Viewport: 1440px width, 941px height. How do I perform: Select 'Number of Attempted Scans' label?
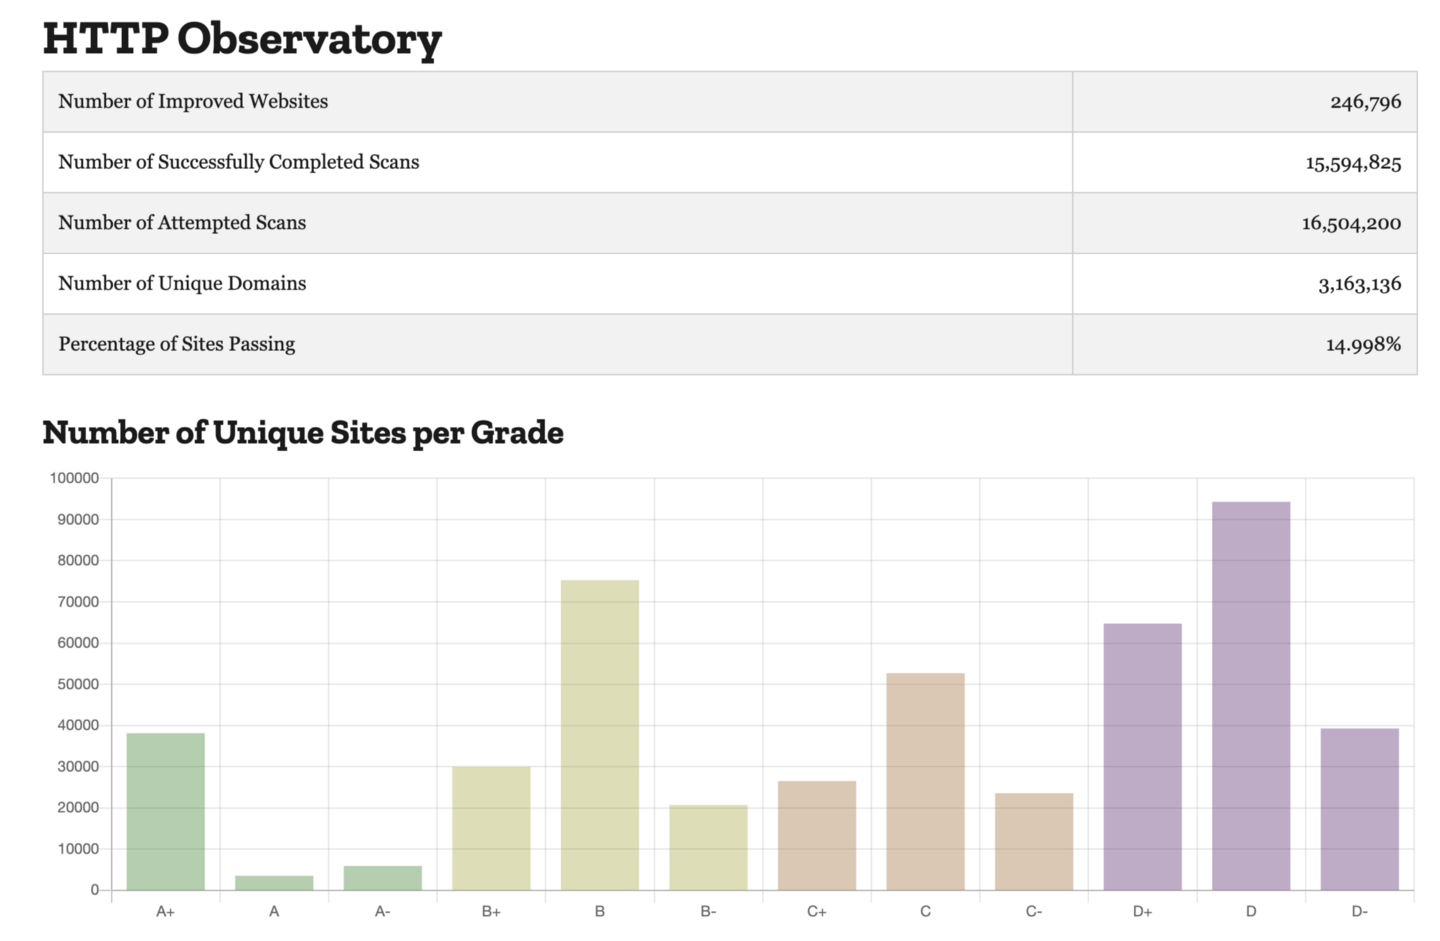[x=182, y=223]
